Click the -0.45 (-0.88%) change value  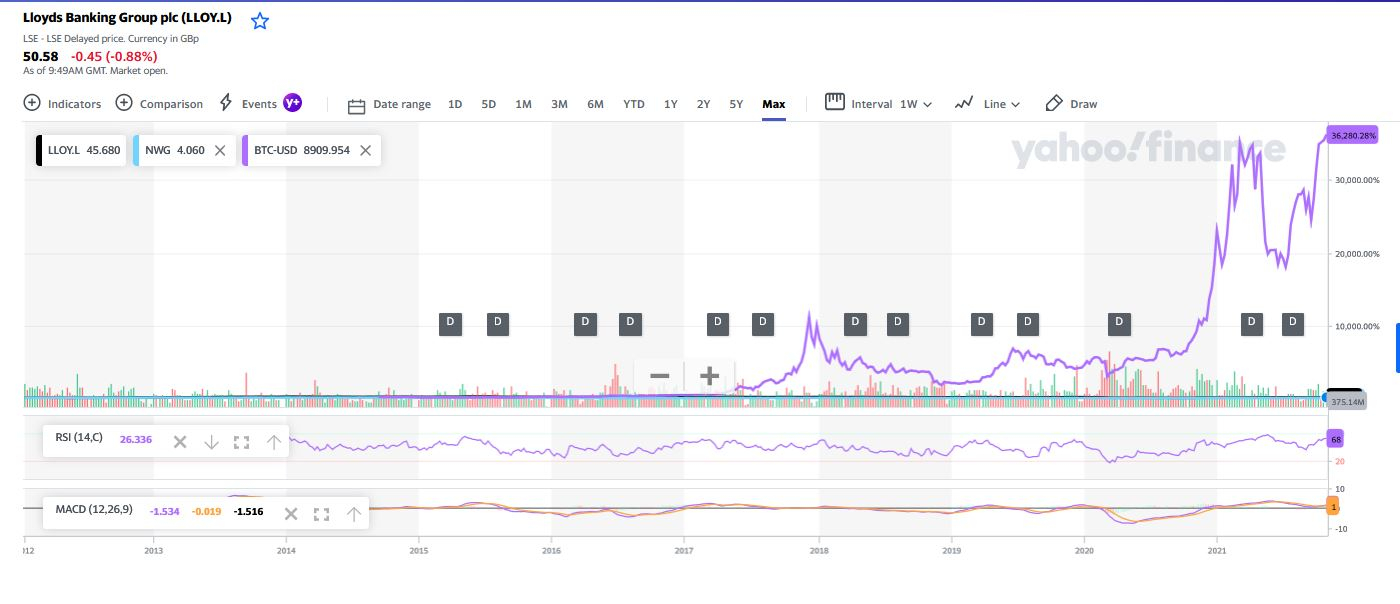pyautogui.click(x=114, y=56)
